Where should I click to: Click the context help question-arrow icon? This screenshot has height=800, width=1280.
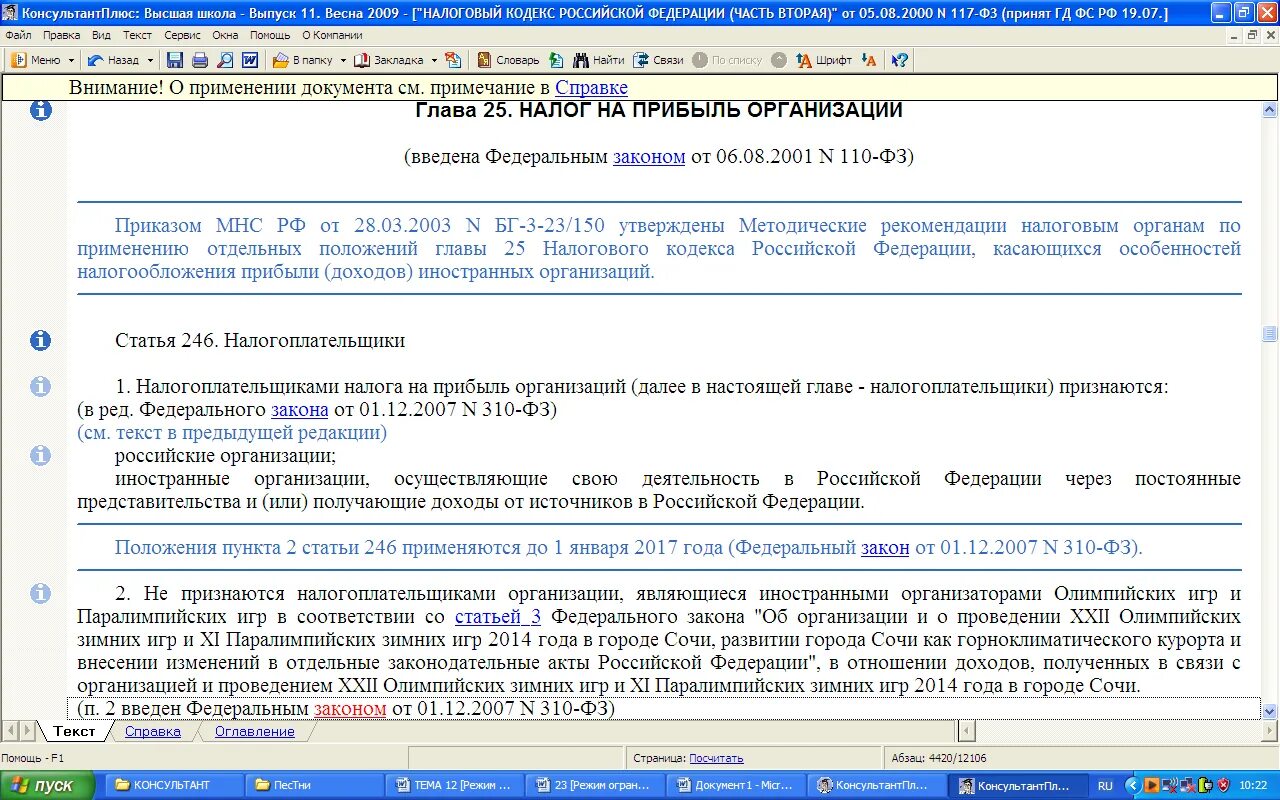click(x=900, y=60)
